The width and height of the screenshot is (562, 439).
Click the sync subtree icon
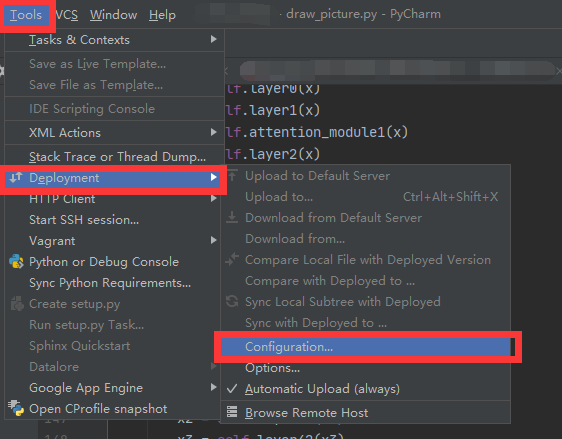232,301
